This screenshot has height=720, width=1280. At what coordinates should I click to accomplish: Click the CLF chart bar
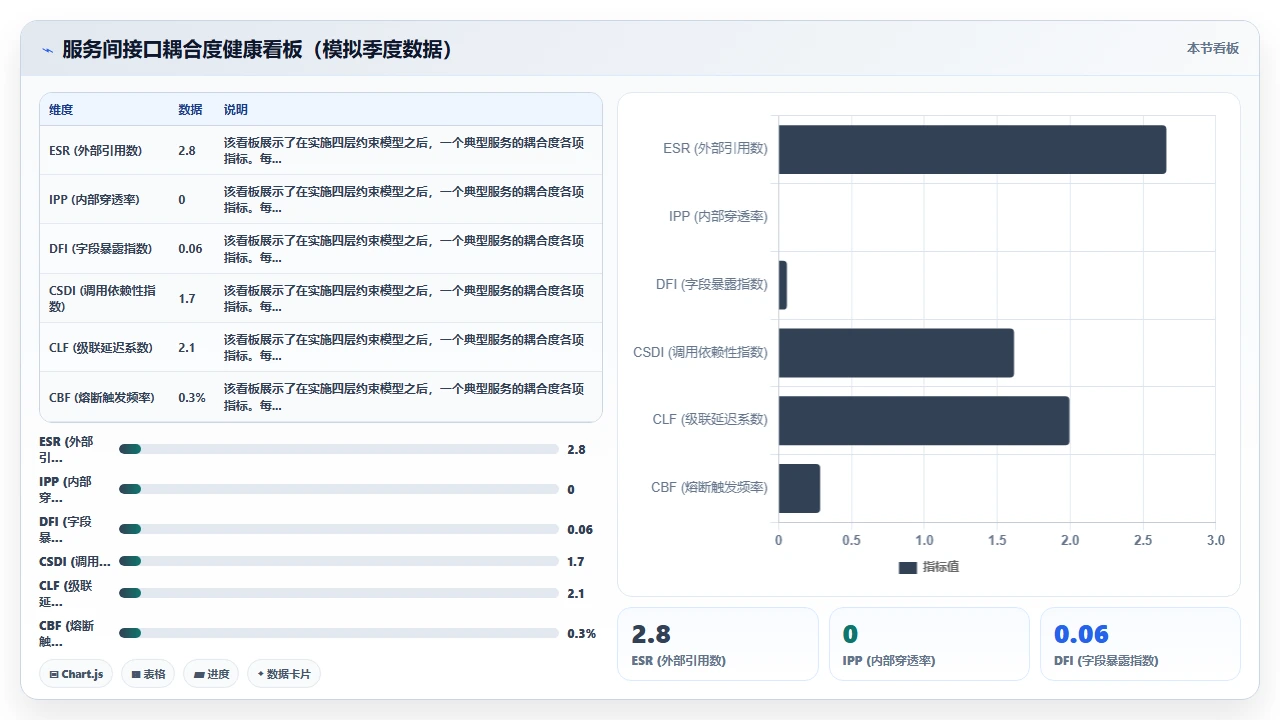pos(924,421)
